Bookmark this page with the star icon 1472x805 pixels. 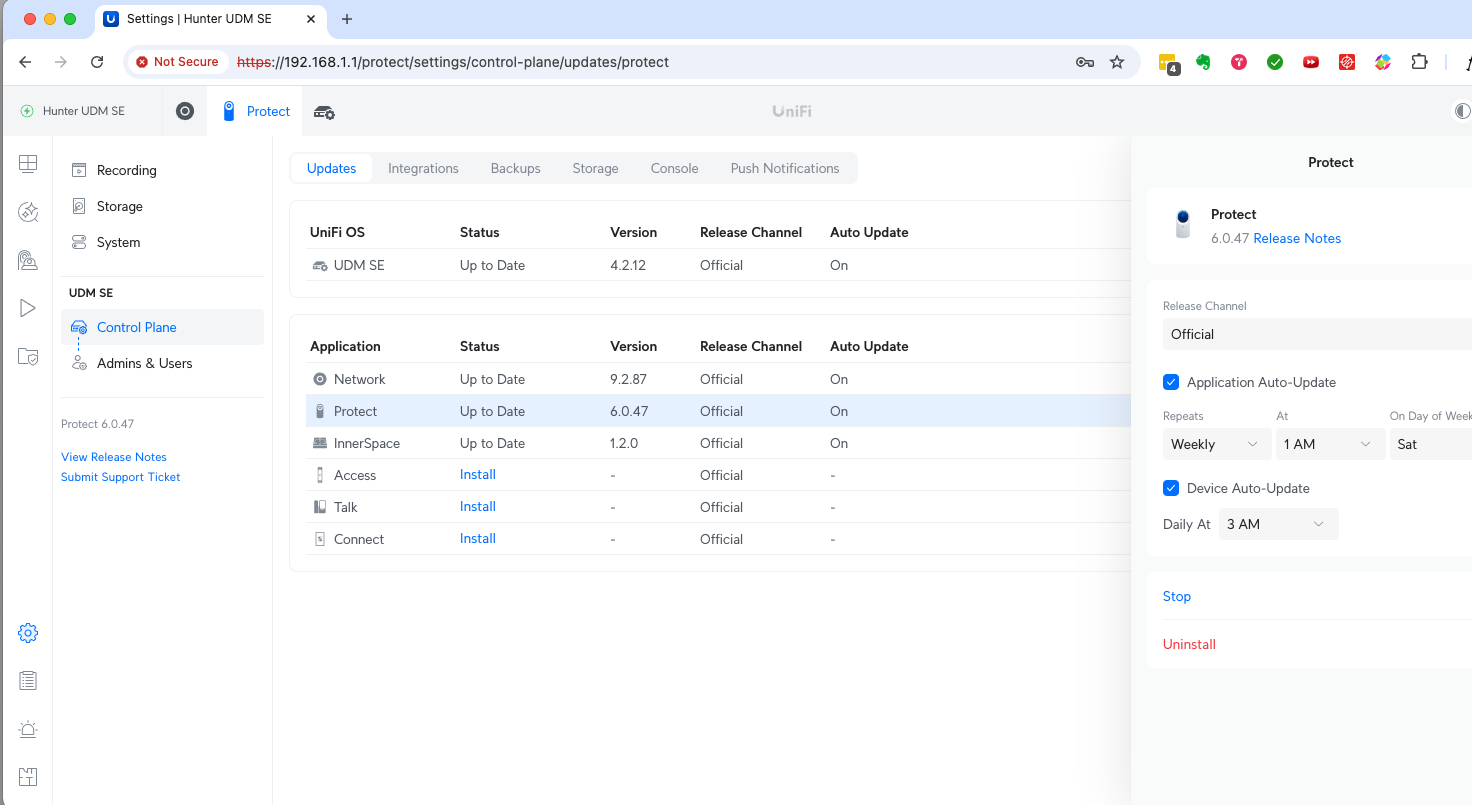coord(1117,62)
